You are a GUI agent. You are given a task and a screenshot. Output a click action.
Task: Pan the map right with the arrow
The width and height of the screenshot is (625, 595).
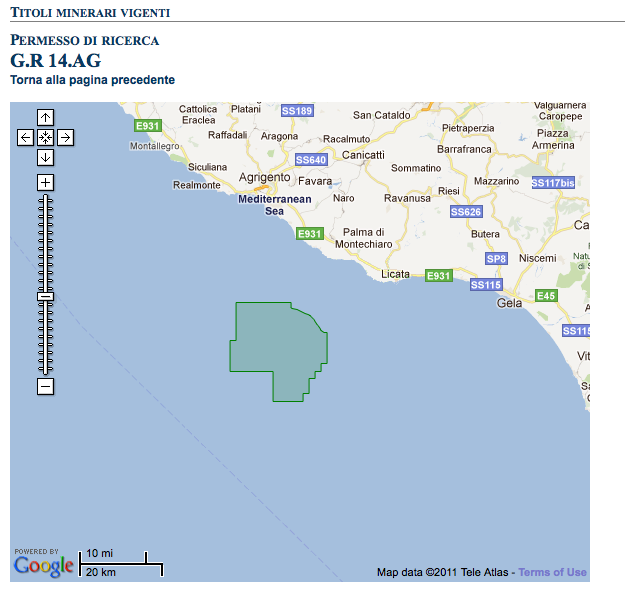tap(65, 137)
